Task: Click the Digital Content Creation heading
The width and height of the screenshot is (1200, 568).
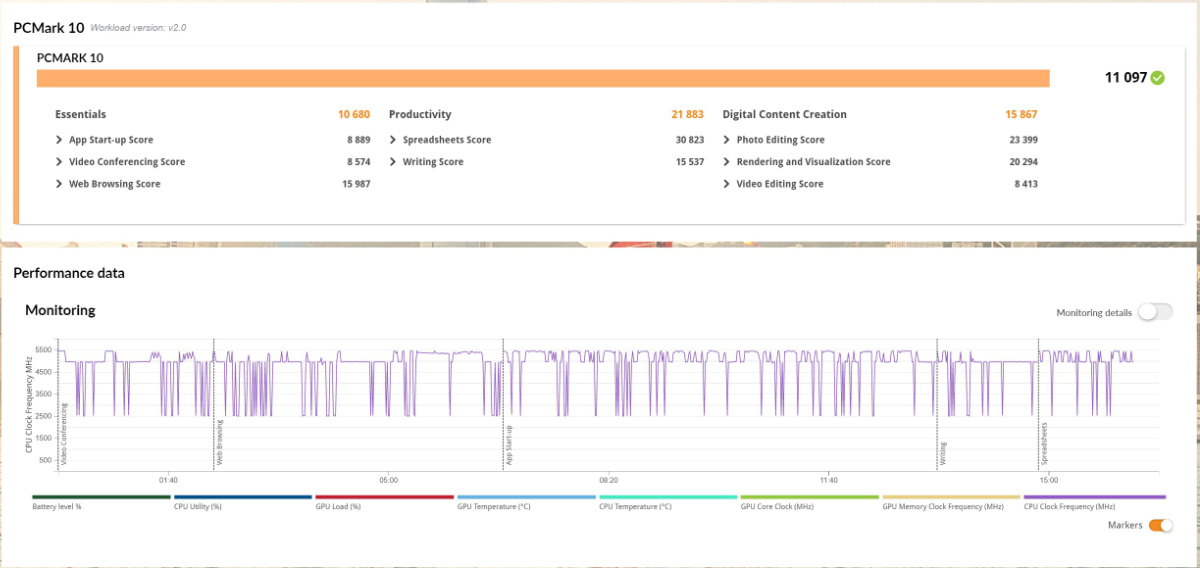Action: tap(785, 114)
